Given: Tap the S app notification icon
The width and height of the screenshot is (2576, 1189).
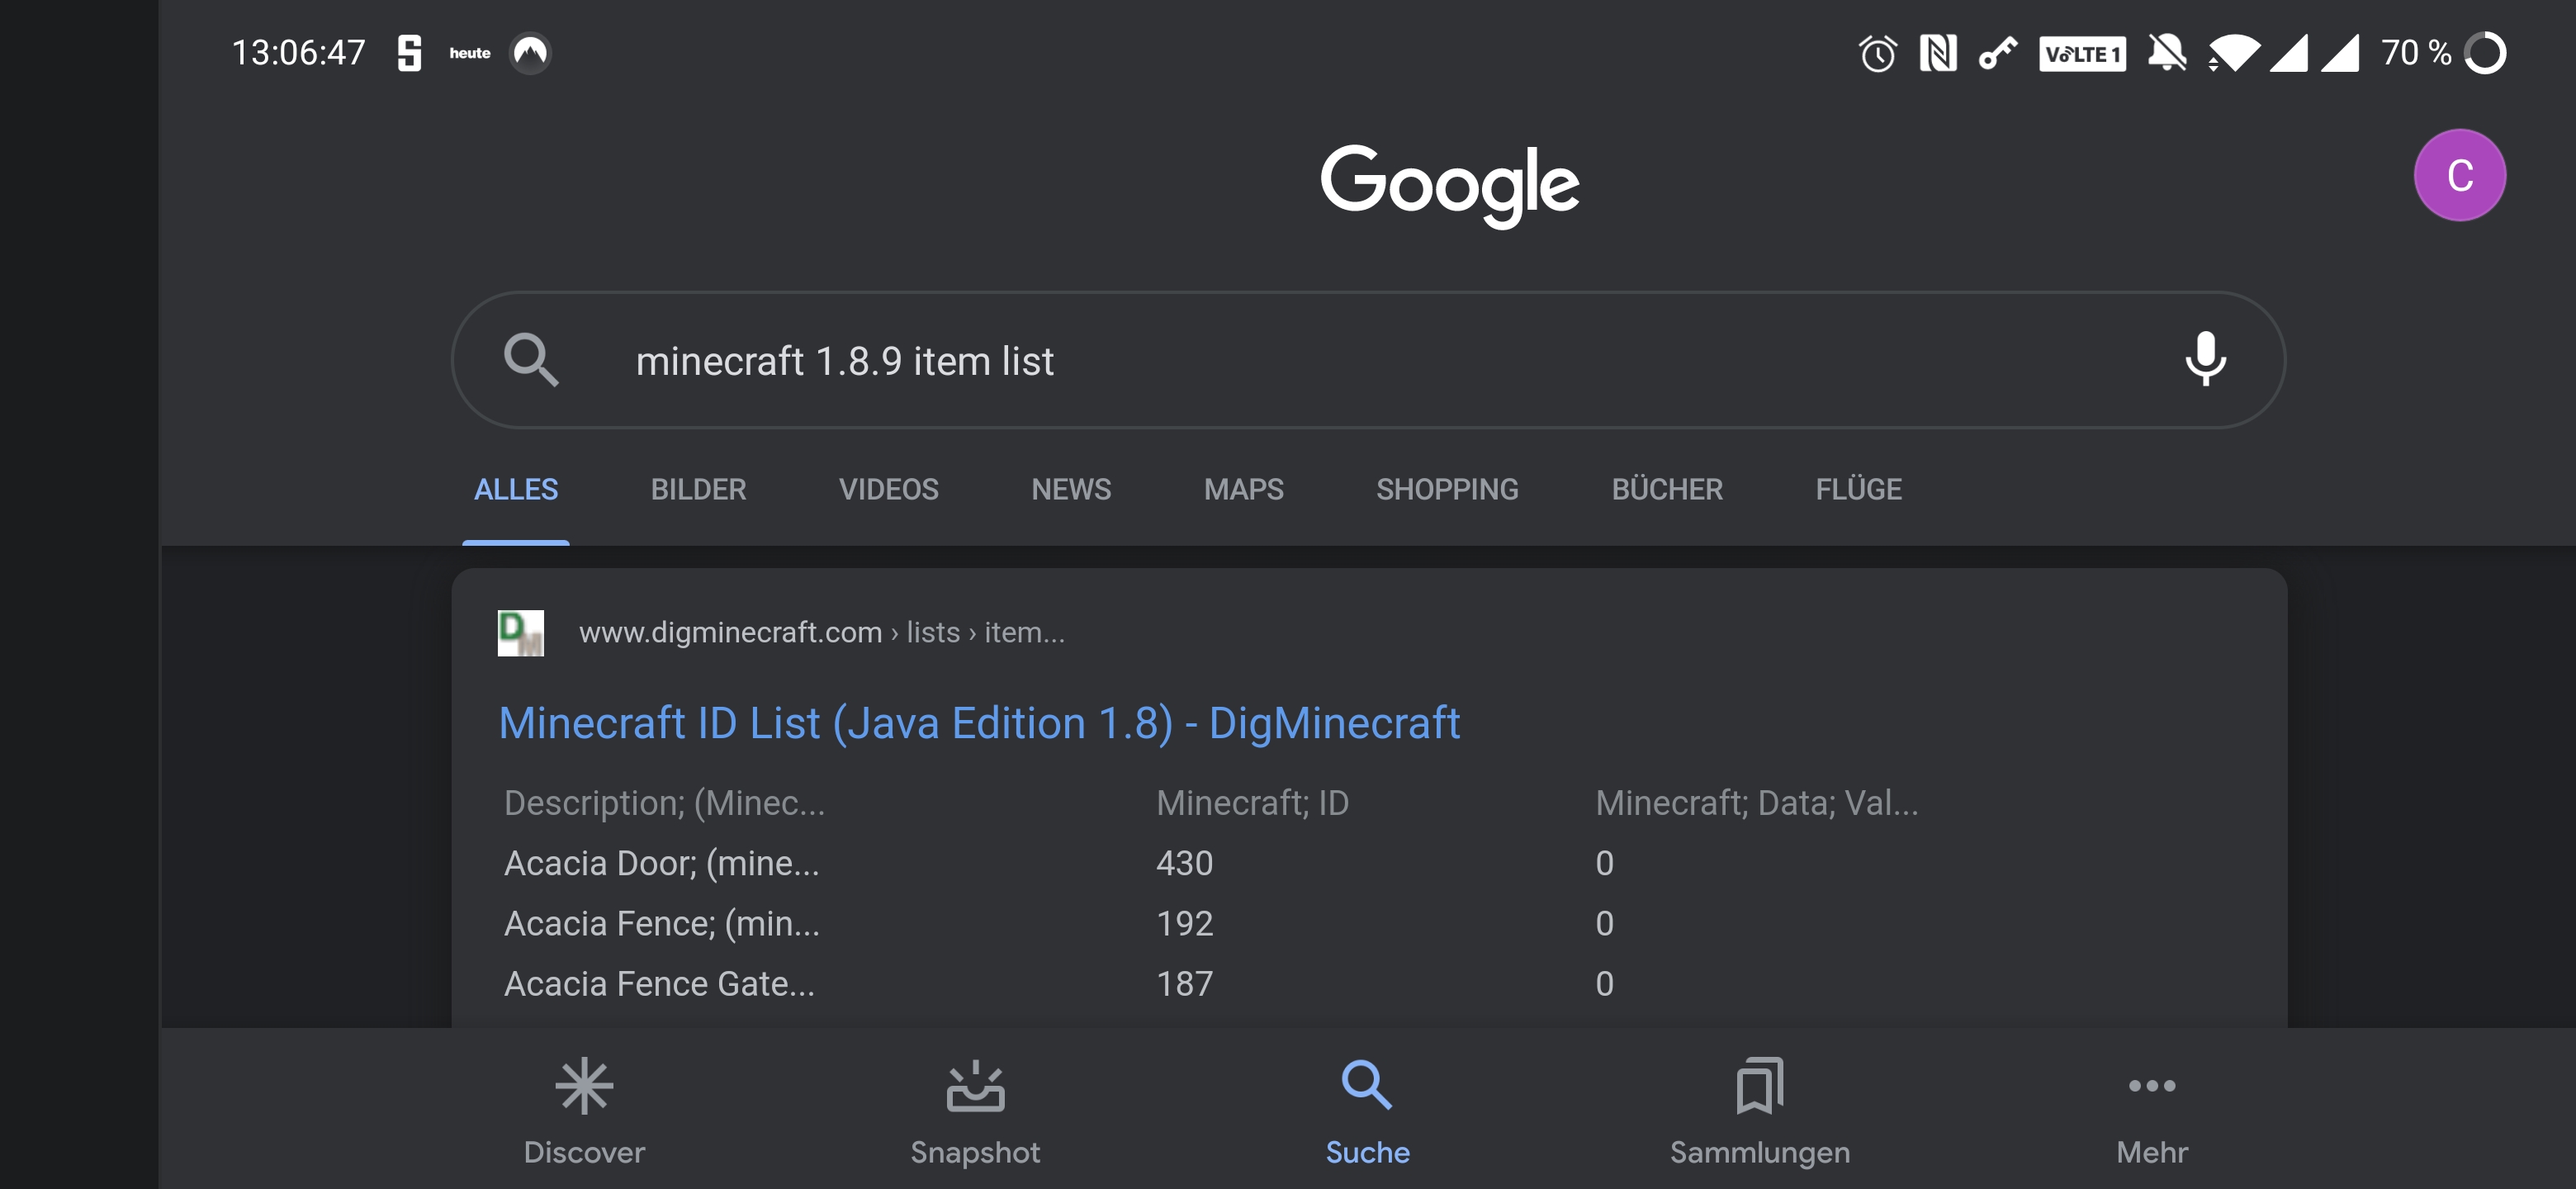Looking at the screenshot, I should pyautogui.click(x=409, y=53).
